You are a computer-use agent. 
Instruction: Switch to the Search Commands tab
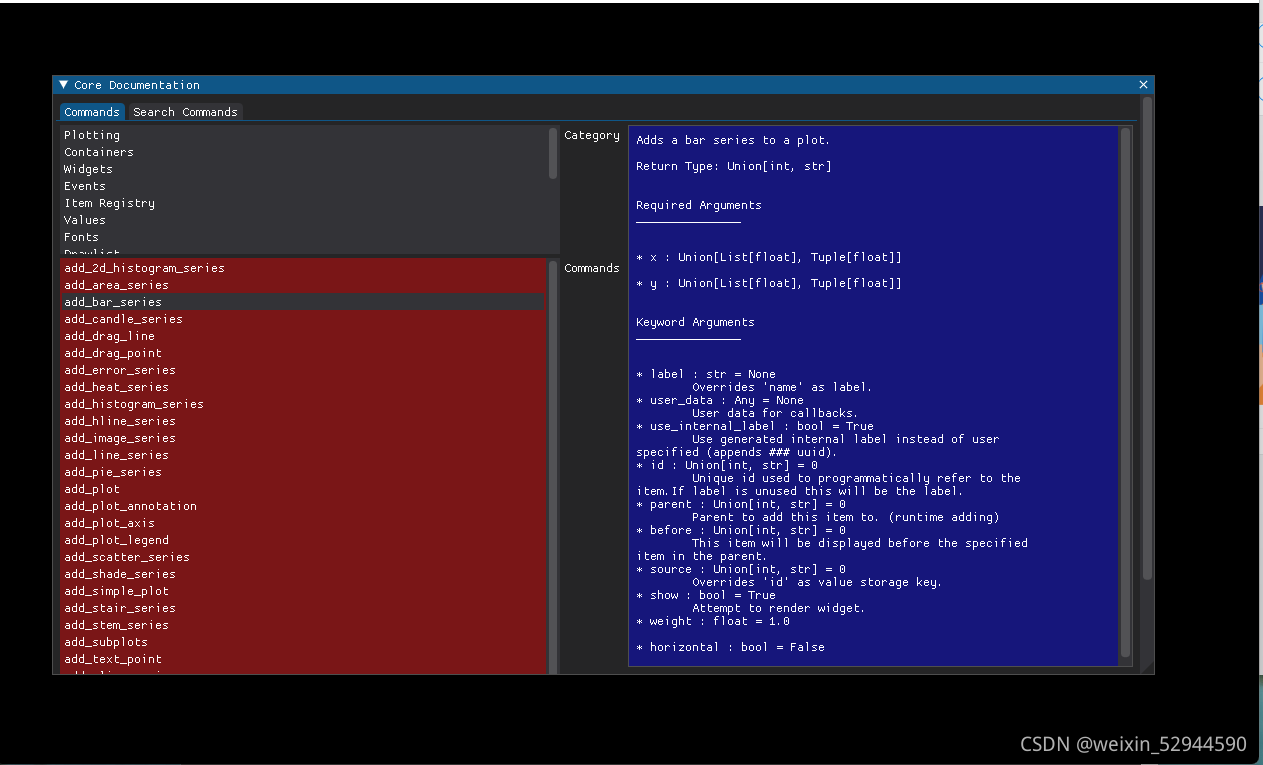[x=185, y=111]
